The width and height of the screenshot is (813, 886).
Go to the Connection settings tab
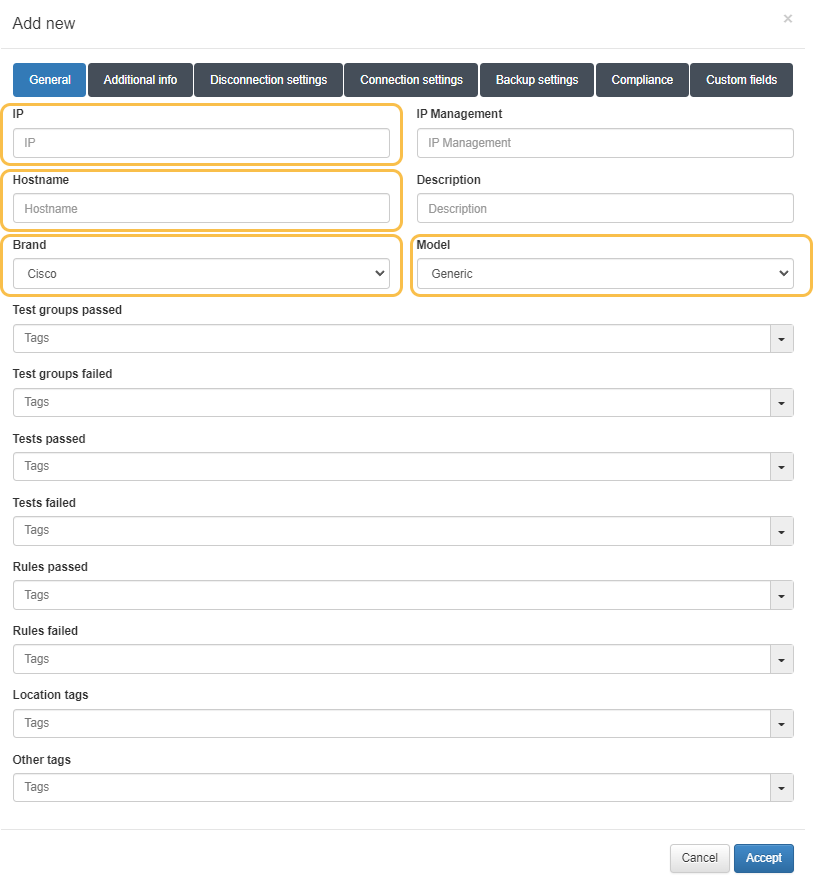coord(411,80)
